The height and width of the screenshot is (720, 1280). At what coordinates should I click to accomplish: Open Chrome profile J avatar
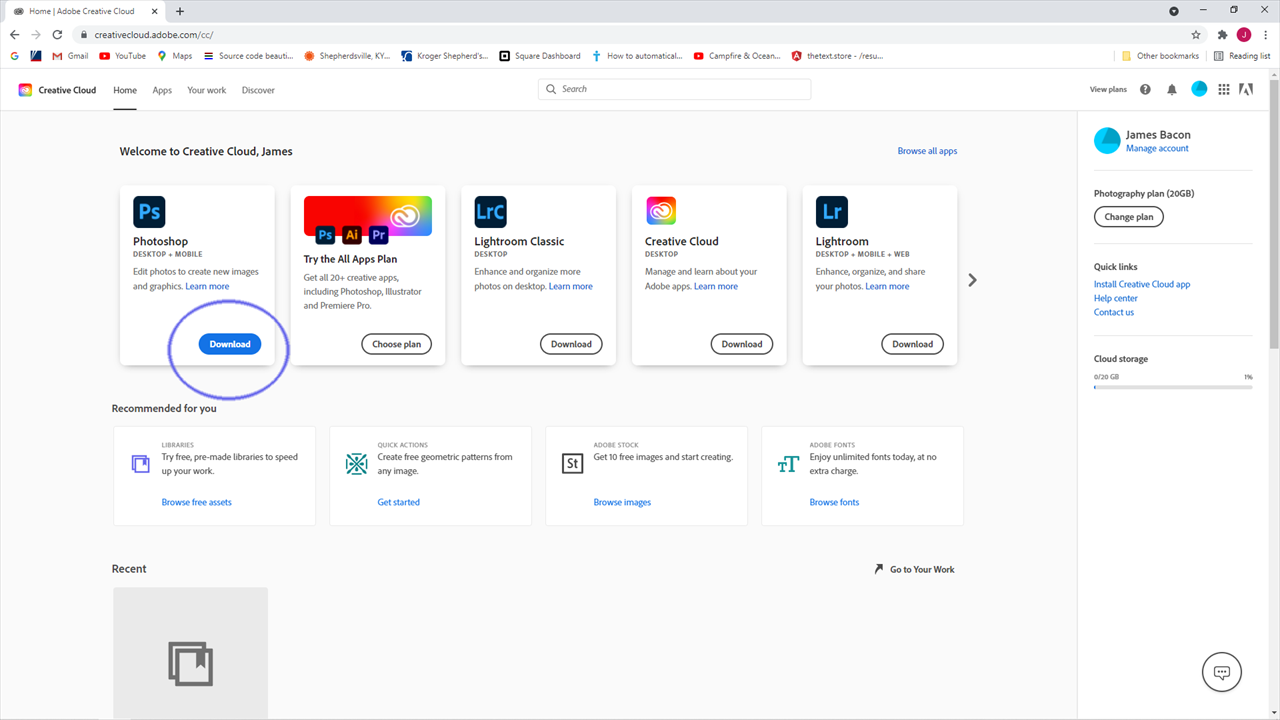pos(1244,34)
